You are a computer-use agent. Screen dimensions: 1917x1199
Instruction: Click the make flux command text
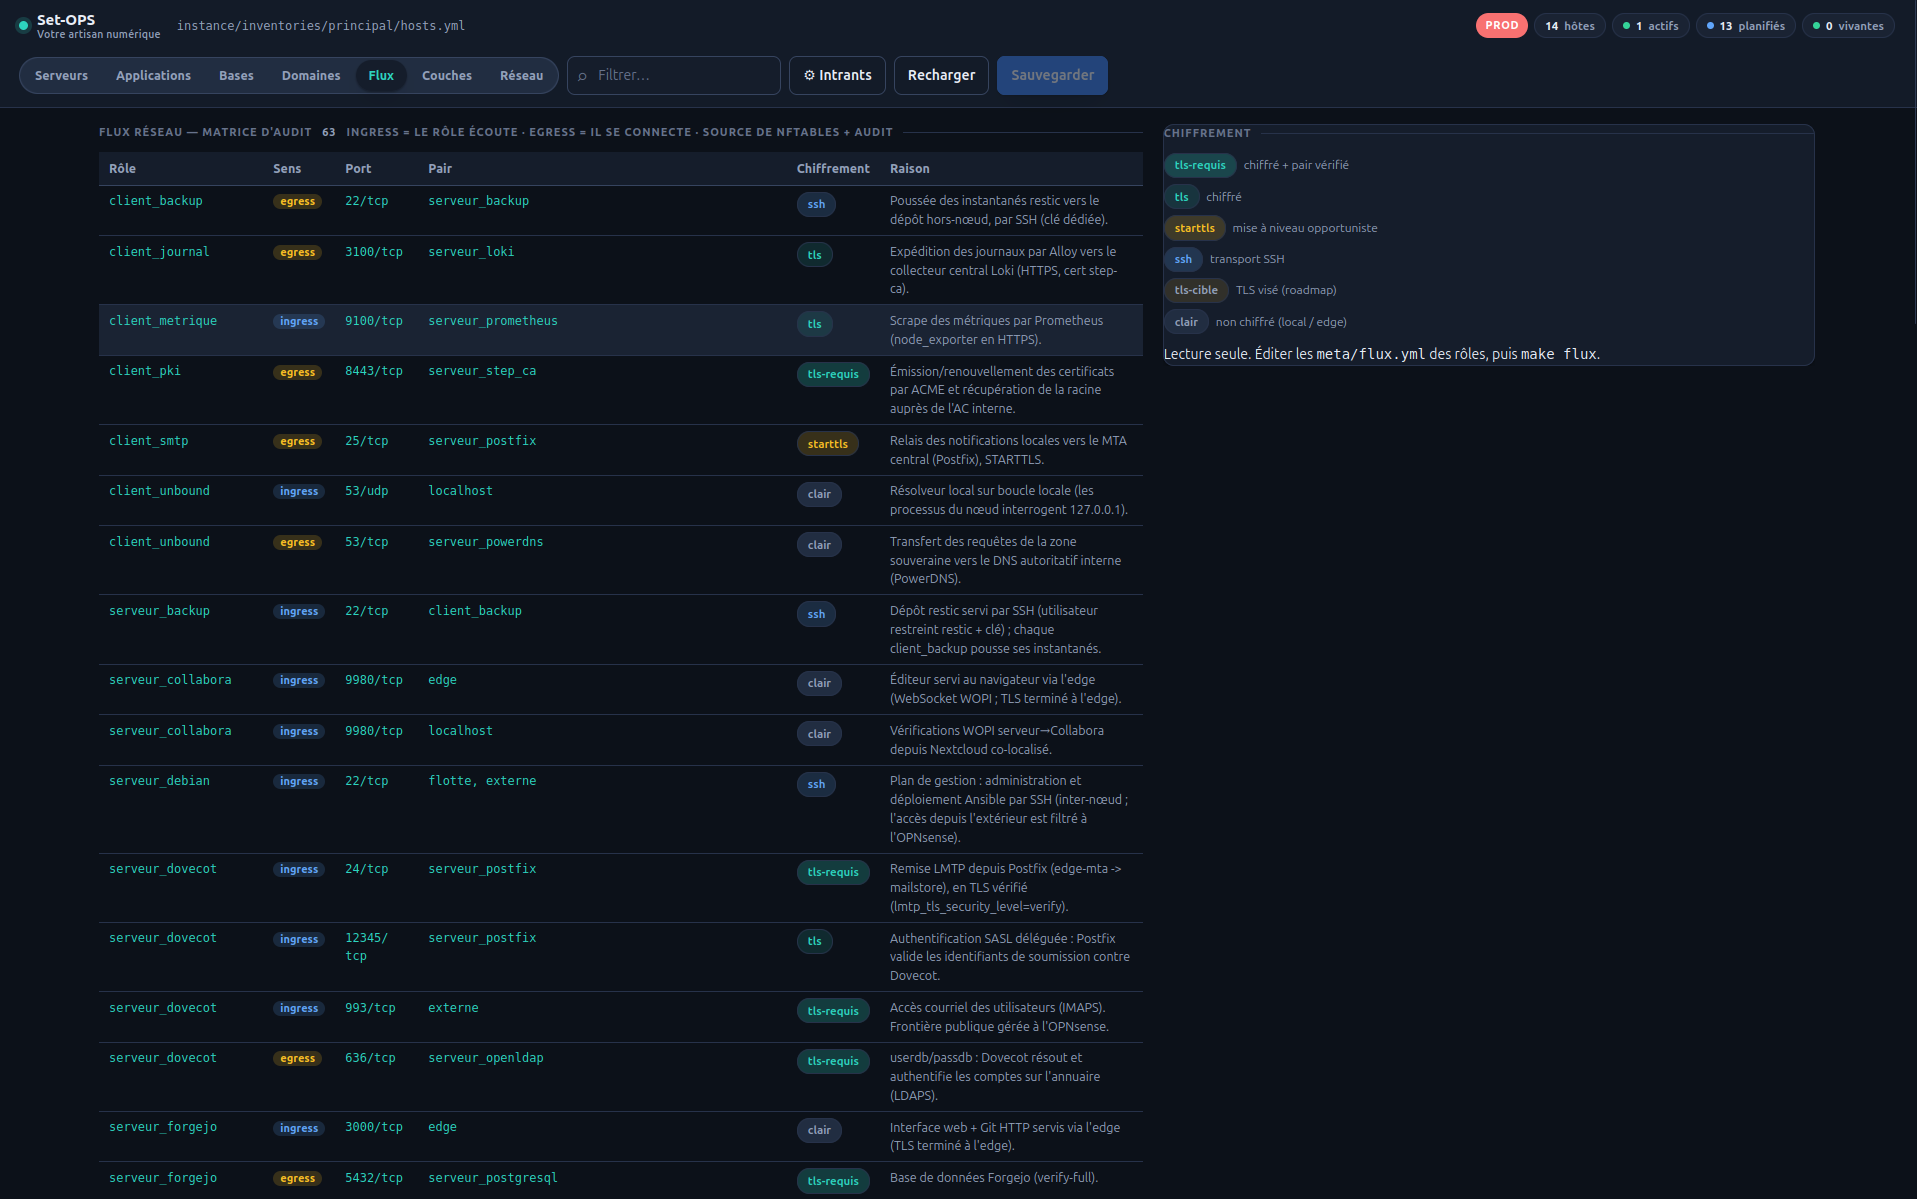(x=1559, y=354)
